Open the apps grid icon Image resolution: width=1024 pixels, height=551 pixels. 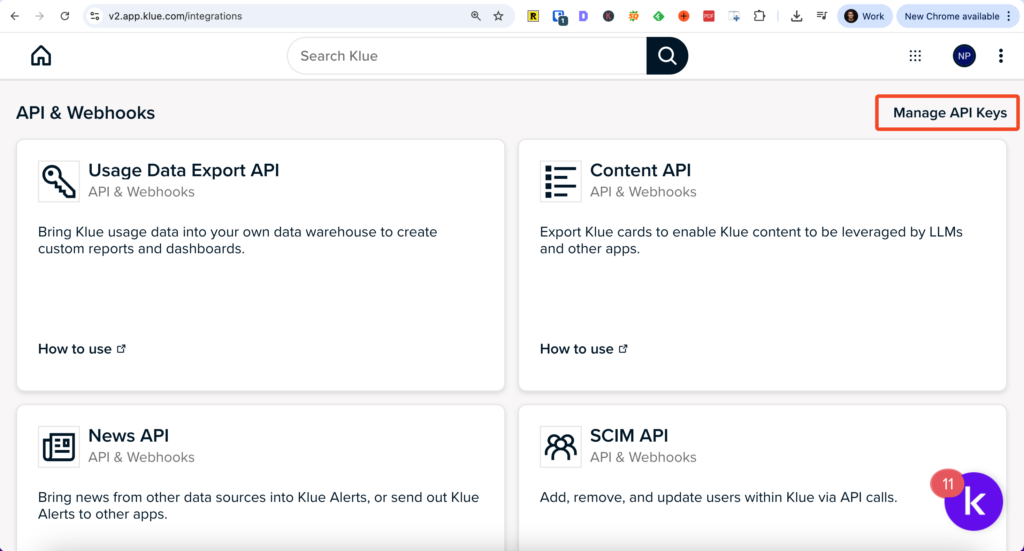pos(915,56)
